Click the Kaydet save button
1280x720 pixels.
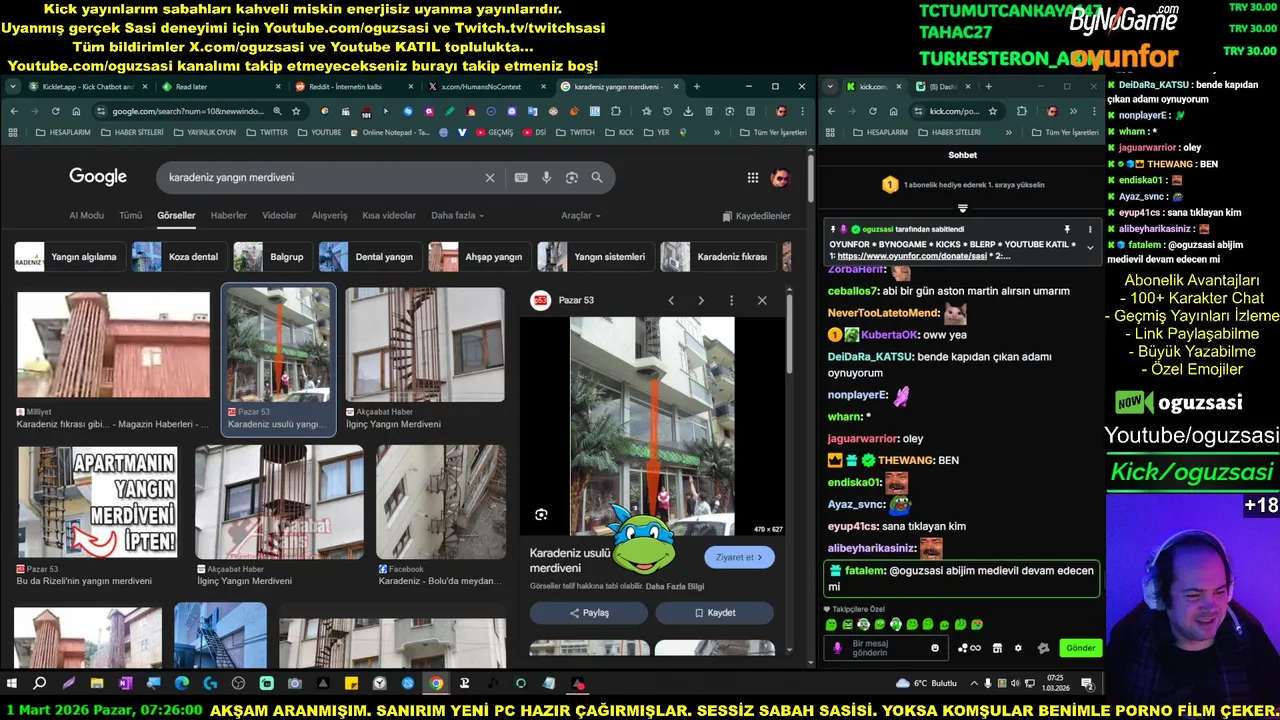714,613
